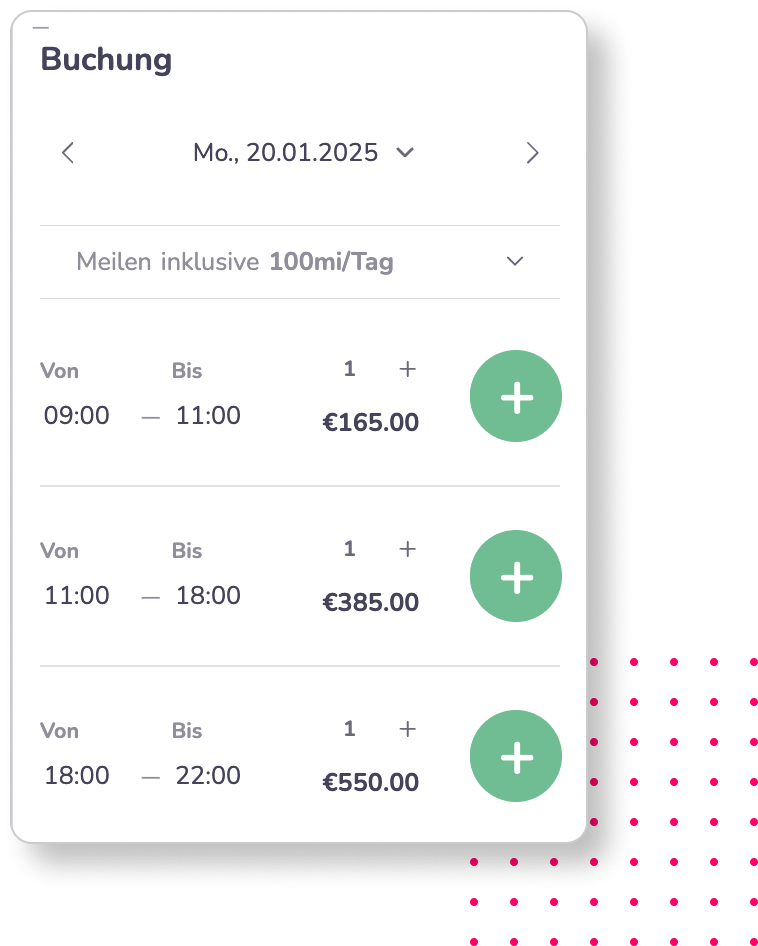Click the 09:00 Von start time
The height and width of the screenshot is (946, 758).
[x=77, y=415]
